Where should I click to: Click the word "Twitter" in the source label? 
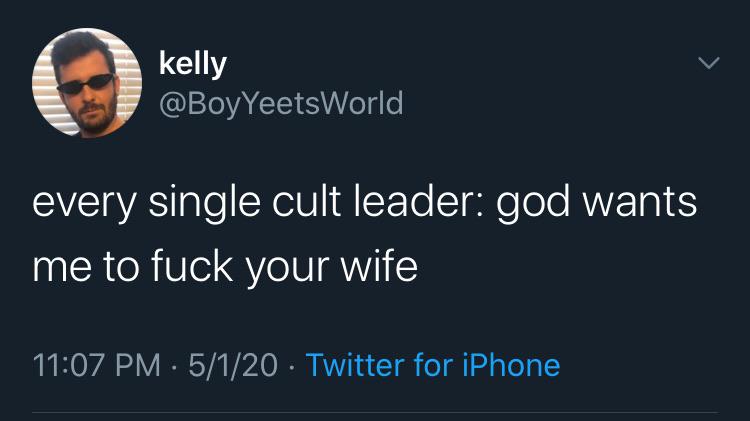(x=356, y=365)
